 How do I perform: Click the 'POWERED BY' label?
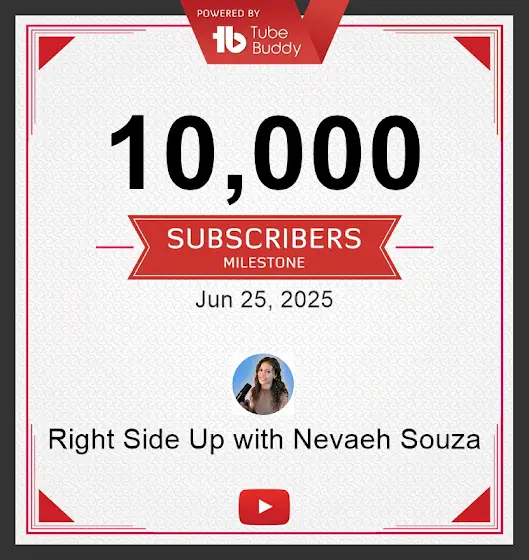coord(229,14)
